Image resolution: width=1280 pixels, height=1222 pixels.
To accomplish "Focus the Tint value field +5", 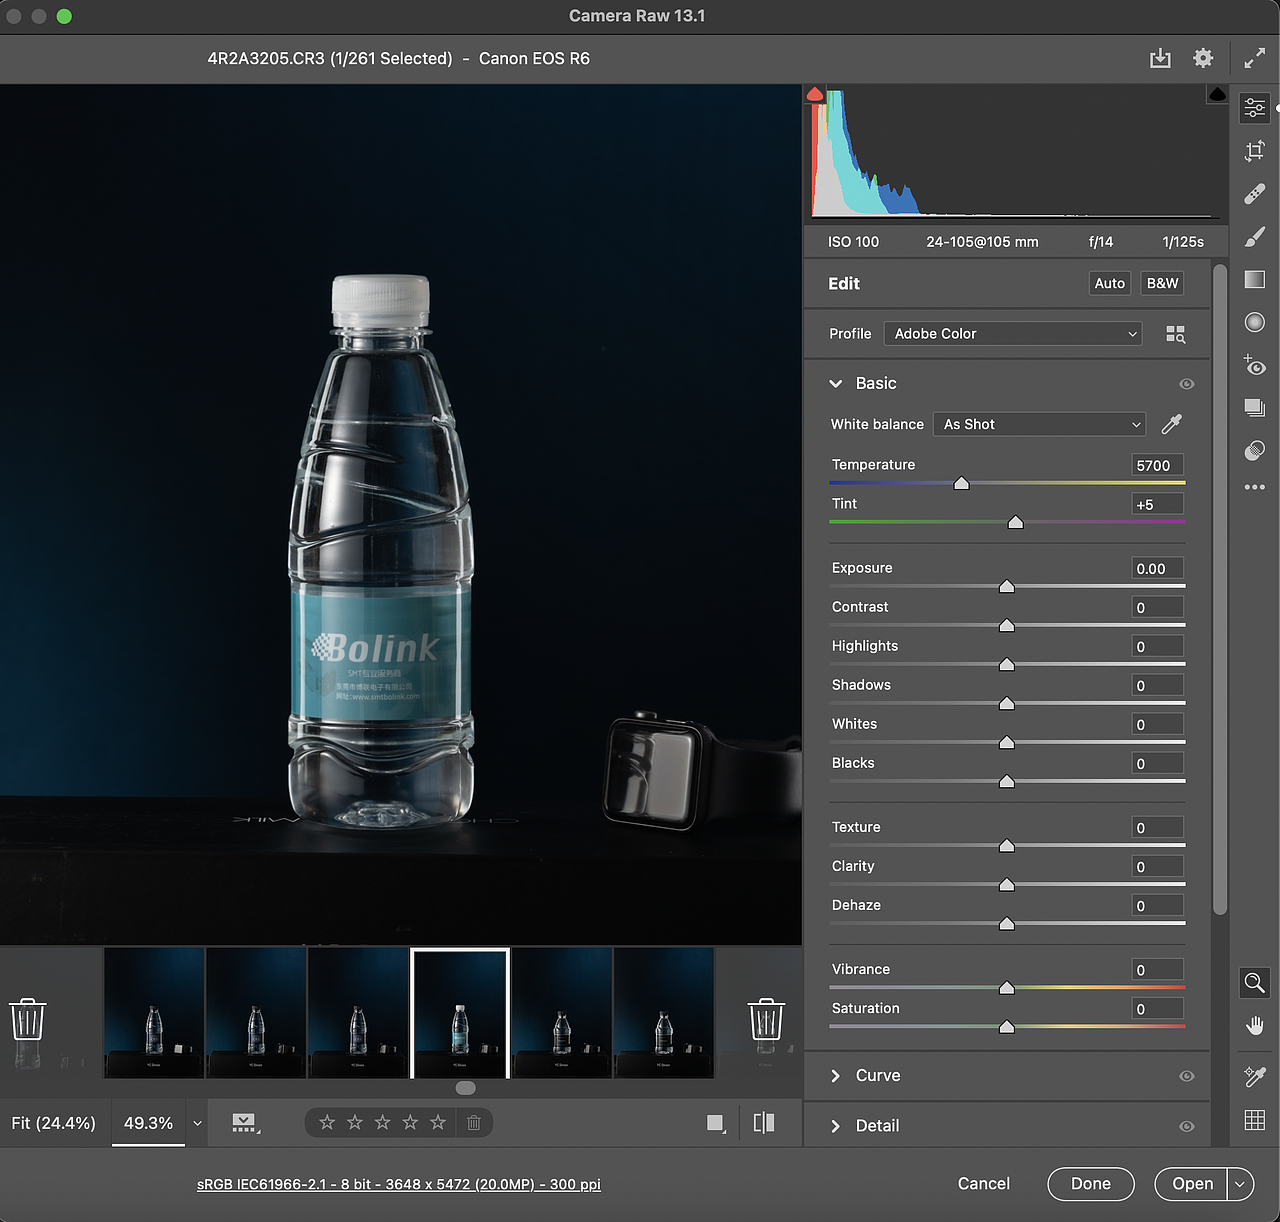I will click(1158, 504).
